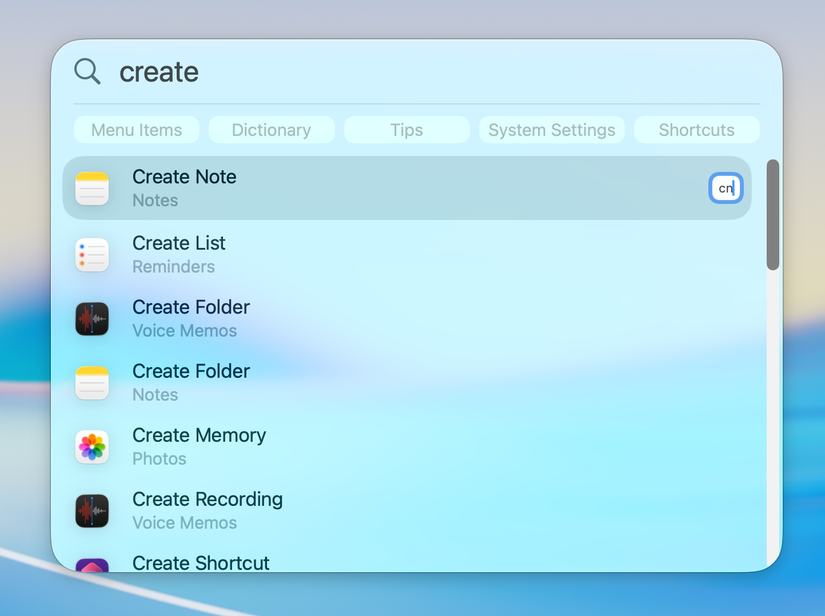Choose the 'Create List' result

(x=407, y=255)
